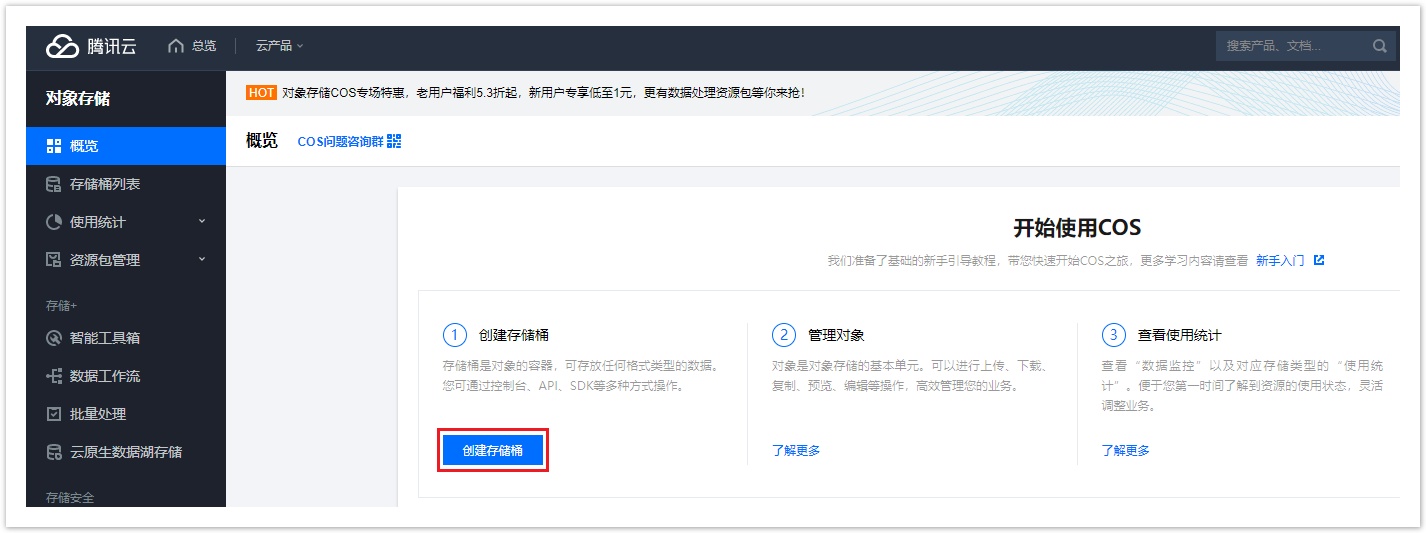Open 存储桶列表 in the sidebar
Screen dimensions: 1426x533
point(126,184)
